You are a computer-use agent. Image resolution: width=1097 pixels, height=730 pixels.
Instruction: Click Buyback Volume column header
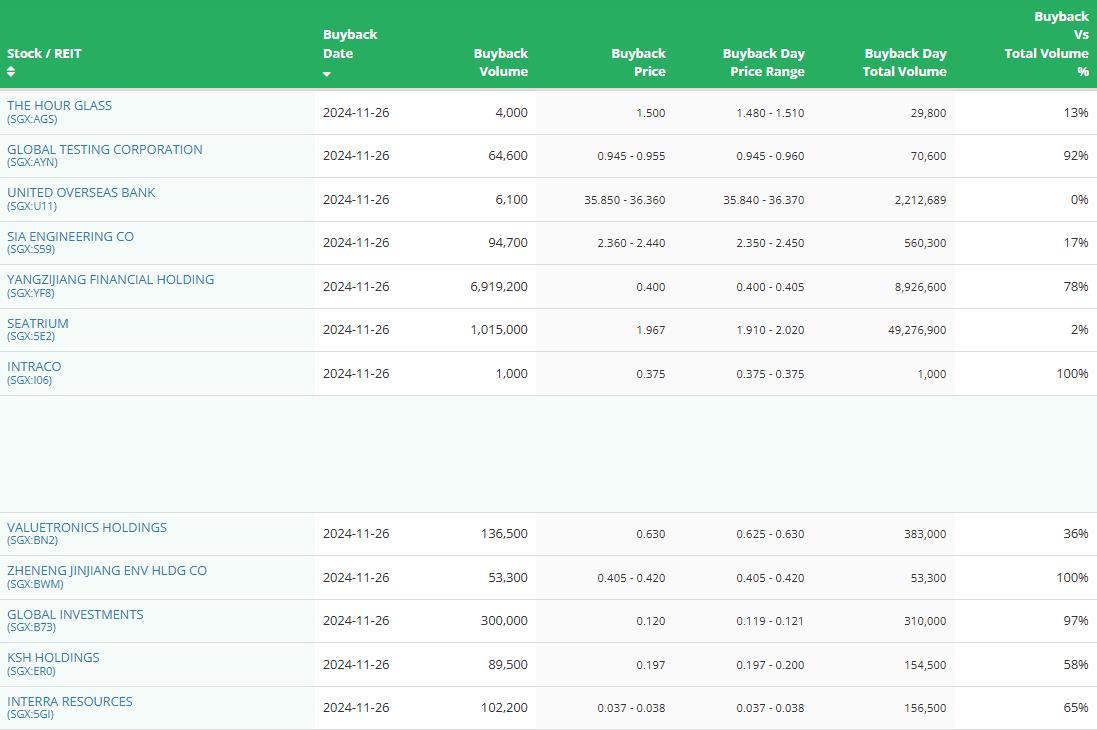[501, 62]
